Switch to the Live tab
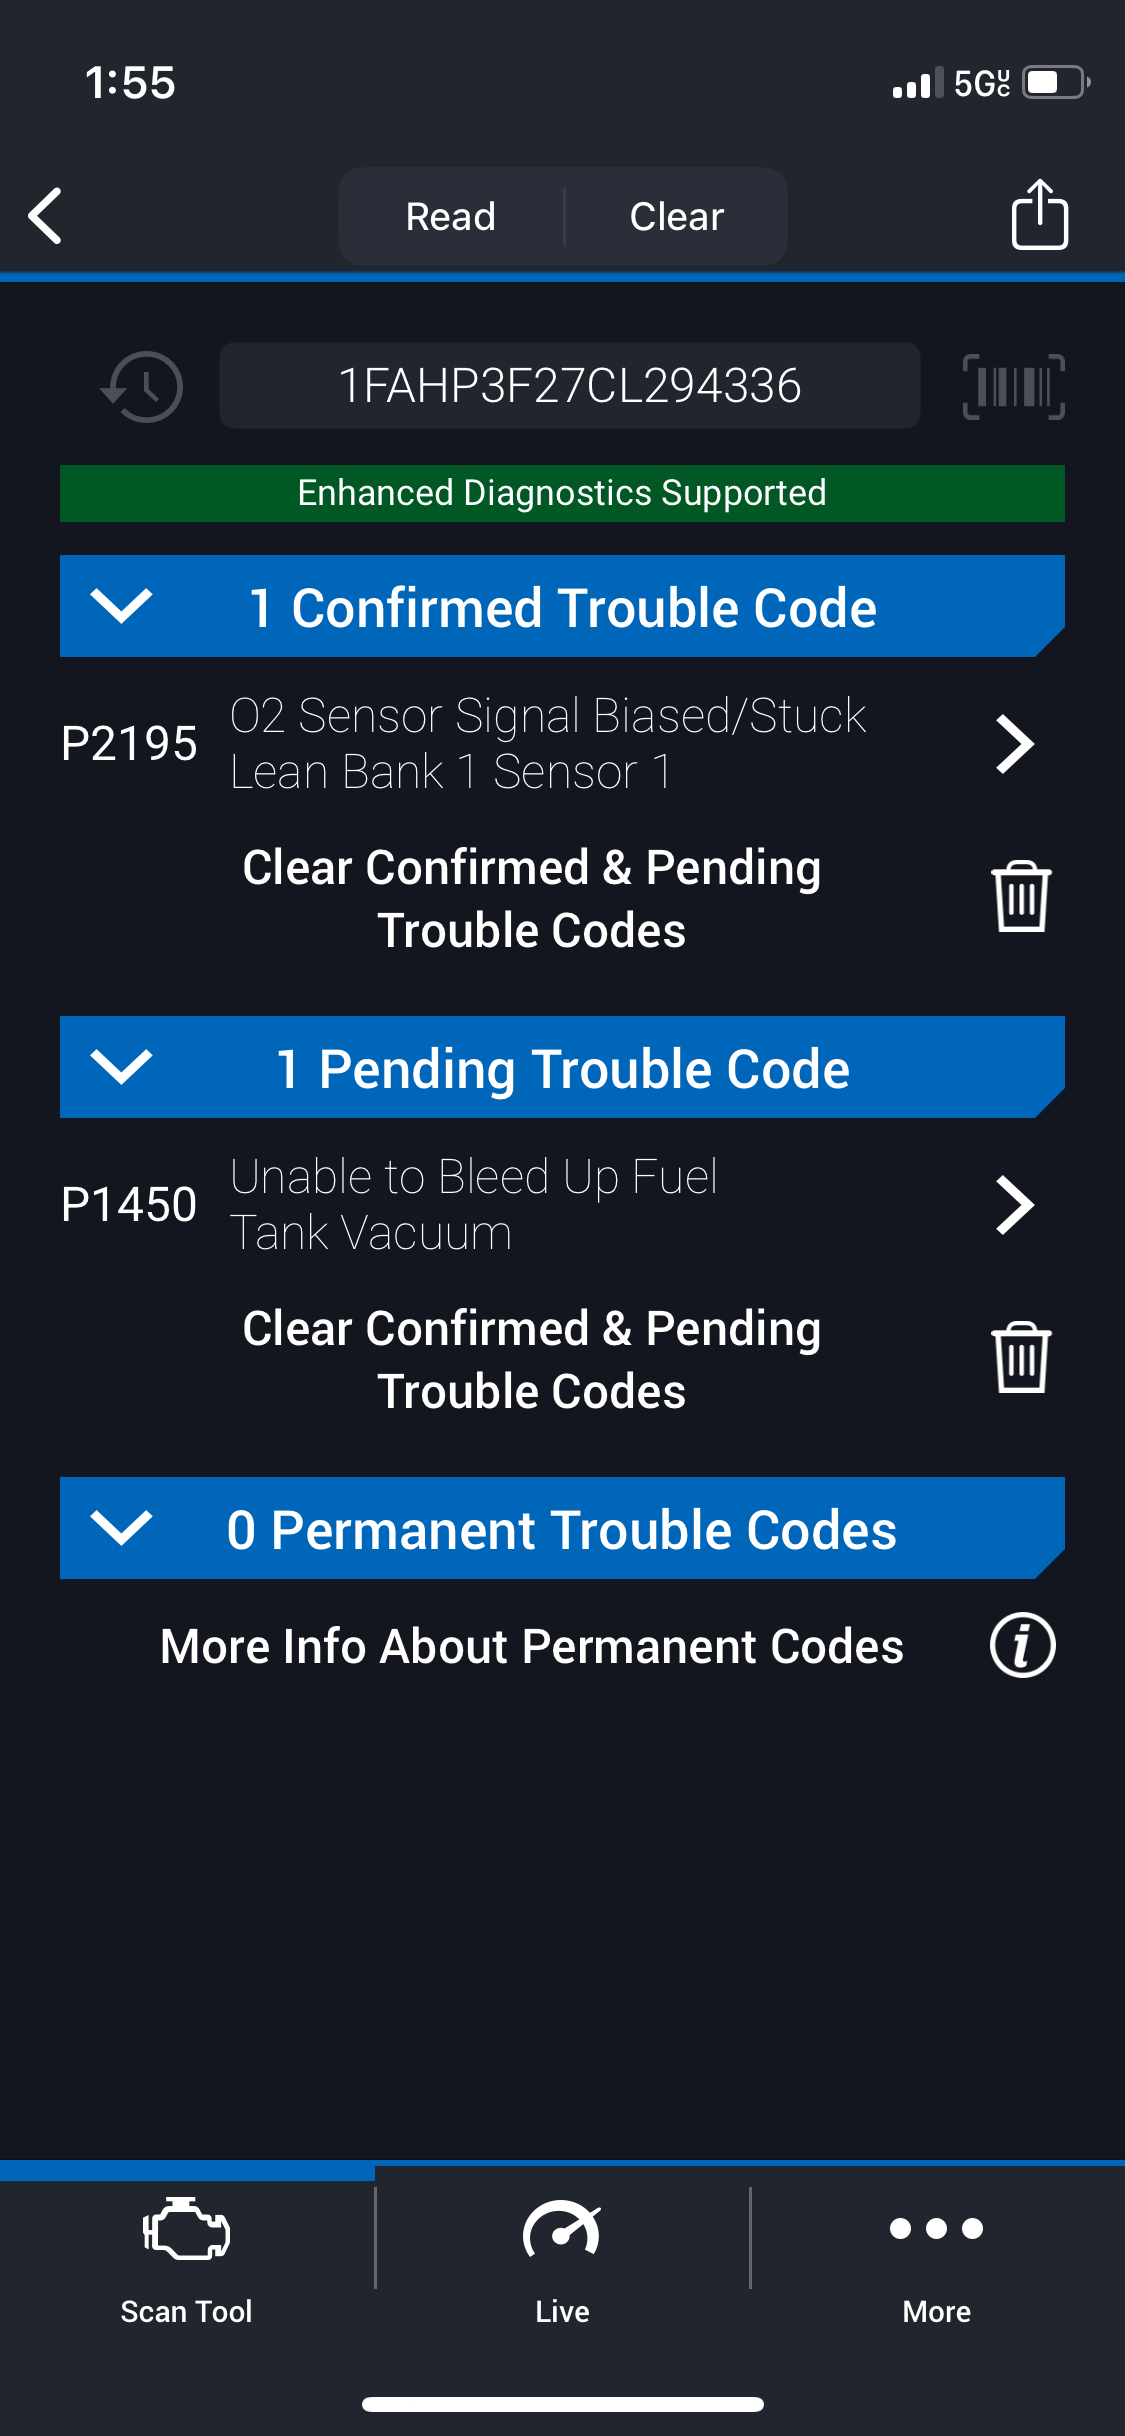 point(562,2252)
